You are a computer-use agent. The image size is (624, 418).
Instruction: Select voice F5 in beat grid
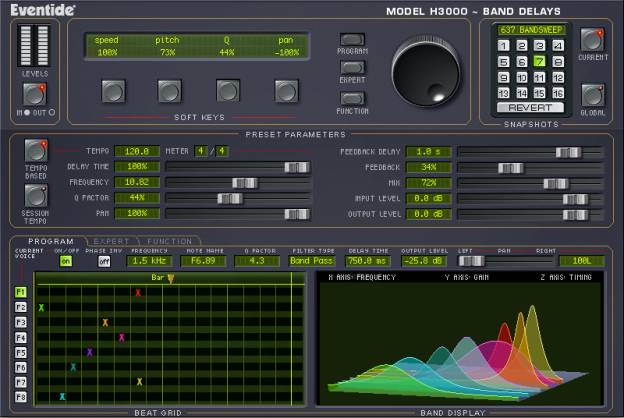pos(21,352)
